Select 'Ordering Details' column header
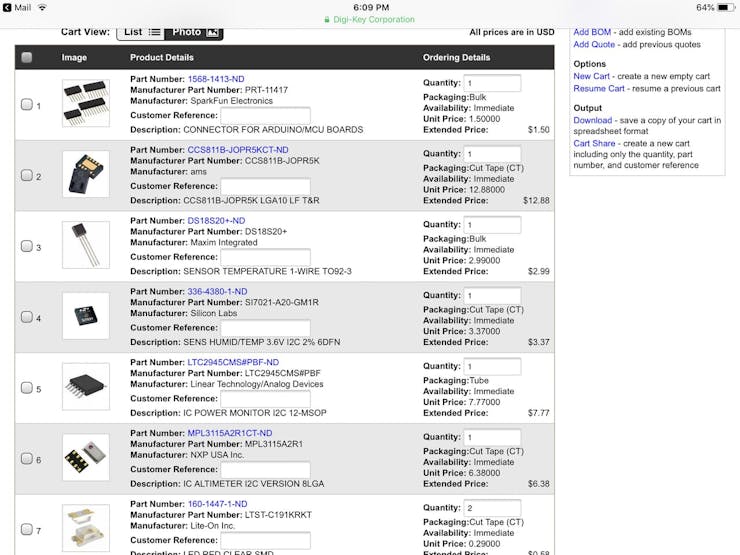Viewport: 740px width, 555px height. [456, 58]
